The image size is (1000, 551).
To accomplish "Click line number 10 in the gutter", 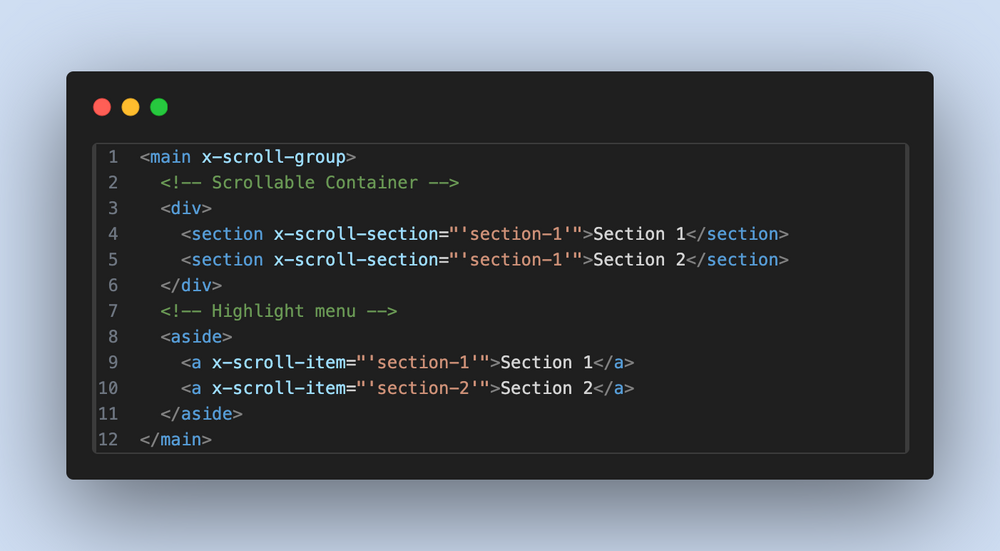I will pyautogui.click(x=108, y=388).
